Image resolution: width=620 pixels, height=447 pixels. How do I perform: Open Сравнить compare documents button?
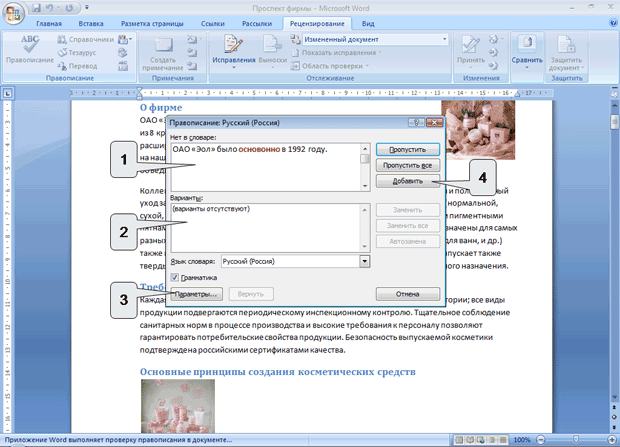(x=527, y=52)
